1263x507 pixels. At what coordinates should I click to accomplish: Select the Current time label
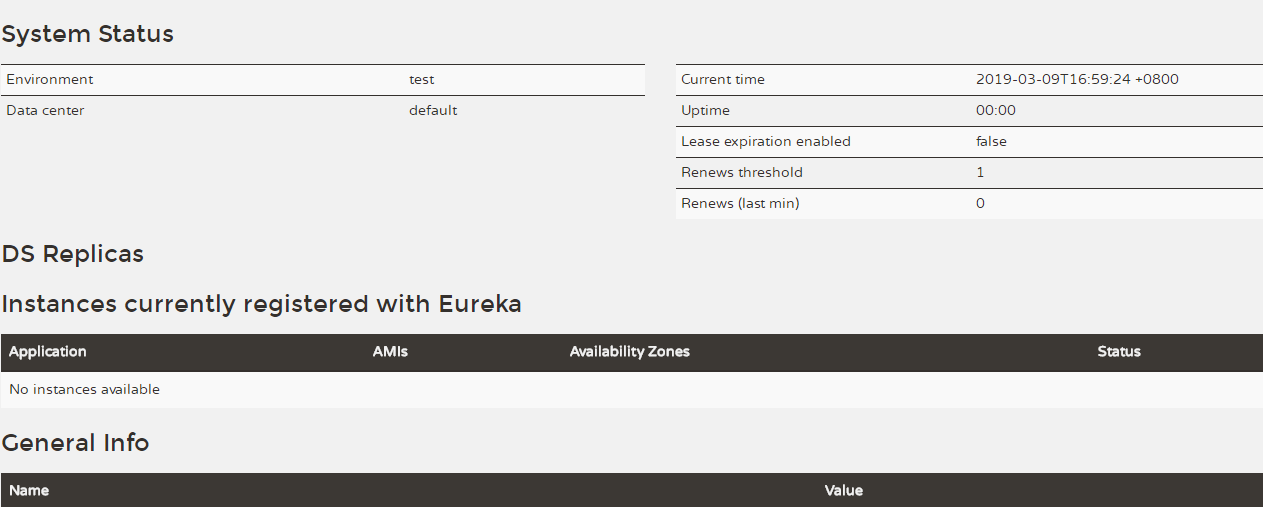point(723,80)
